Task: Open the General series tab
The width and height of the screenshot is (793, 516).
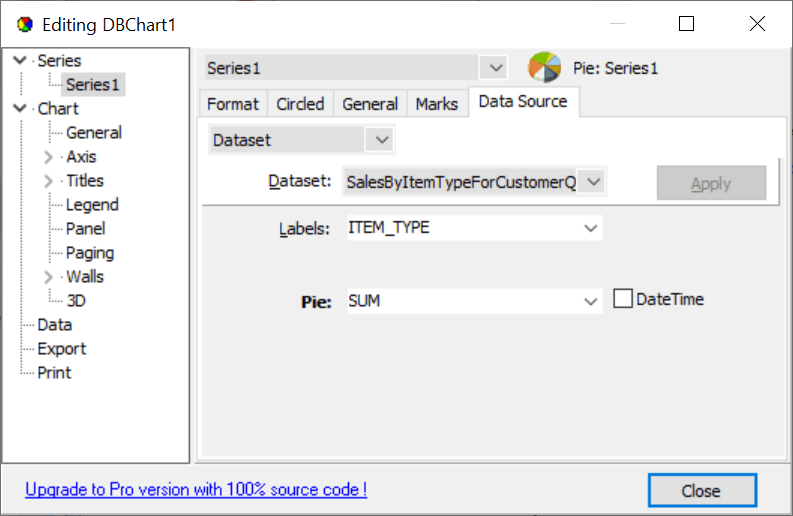Action: coord(370,104)
